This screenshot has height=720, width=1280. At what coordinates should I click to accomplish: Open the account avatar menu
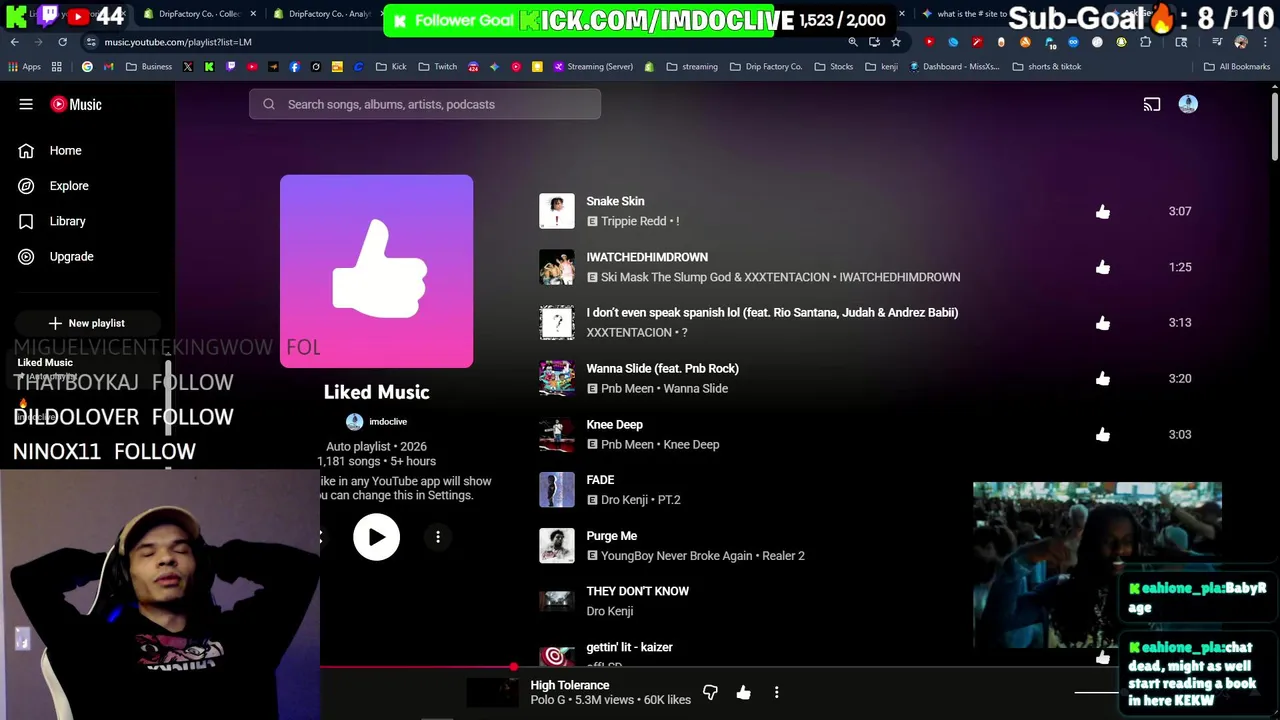(1188, 104)
